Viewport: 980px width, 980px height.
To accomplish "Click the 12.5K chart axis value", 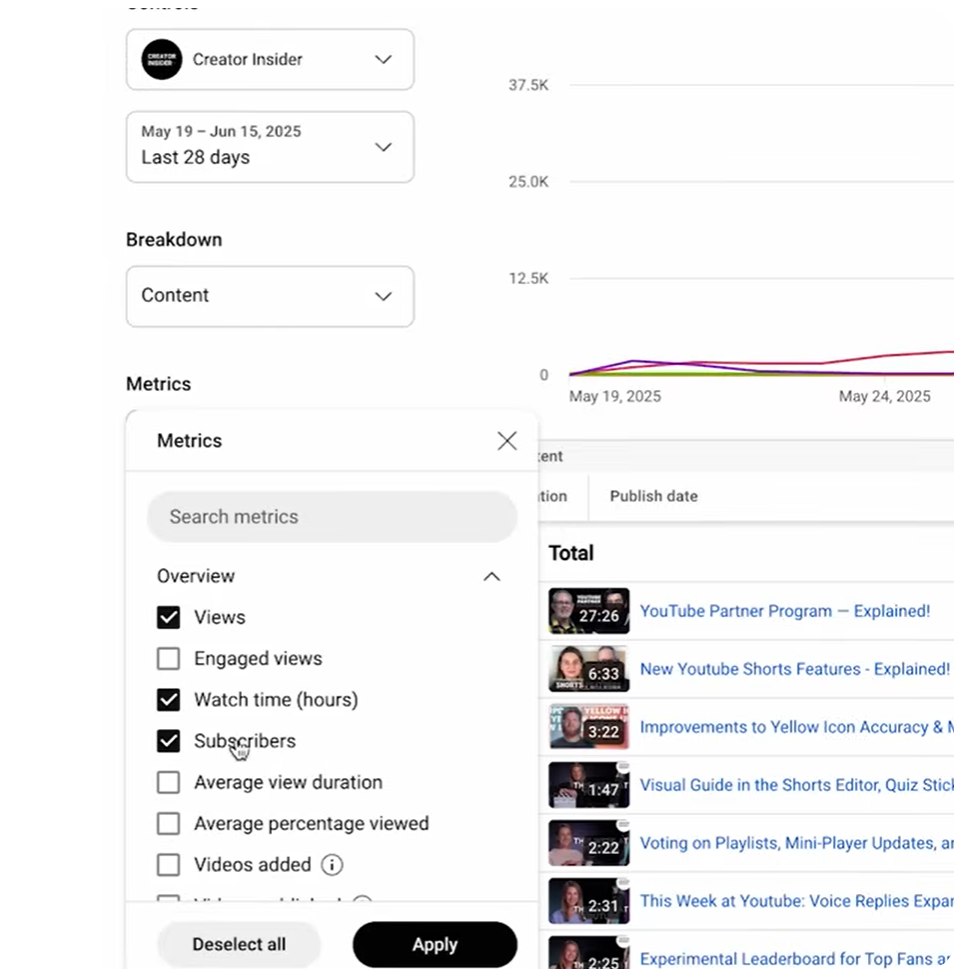I will pyautogui.click(x=528, y=279).
